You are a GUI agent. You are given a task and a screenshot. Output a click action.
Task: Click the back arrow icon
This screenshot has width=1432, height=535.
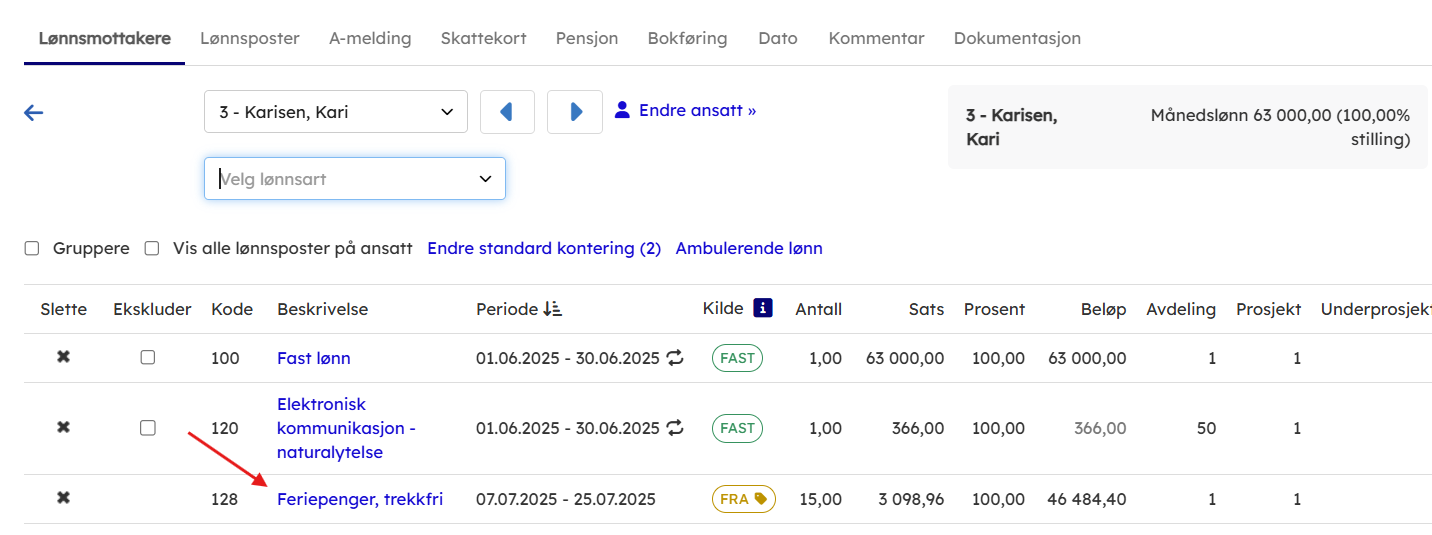tap(34, 113)
